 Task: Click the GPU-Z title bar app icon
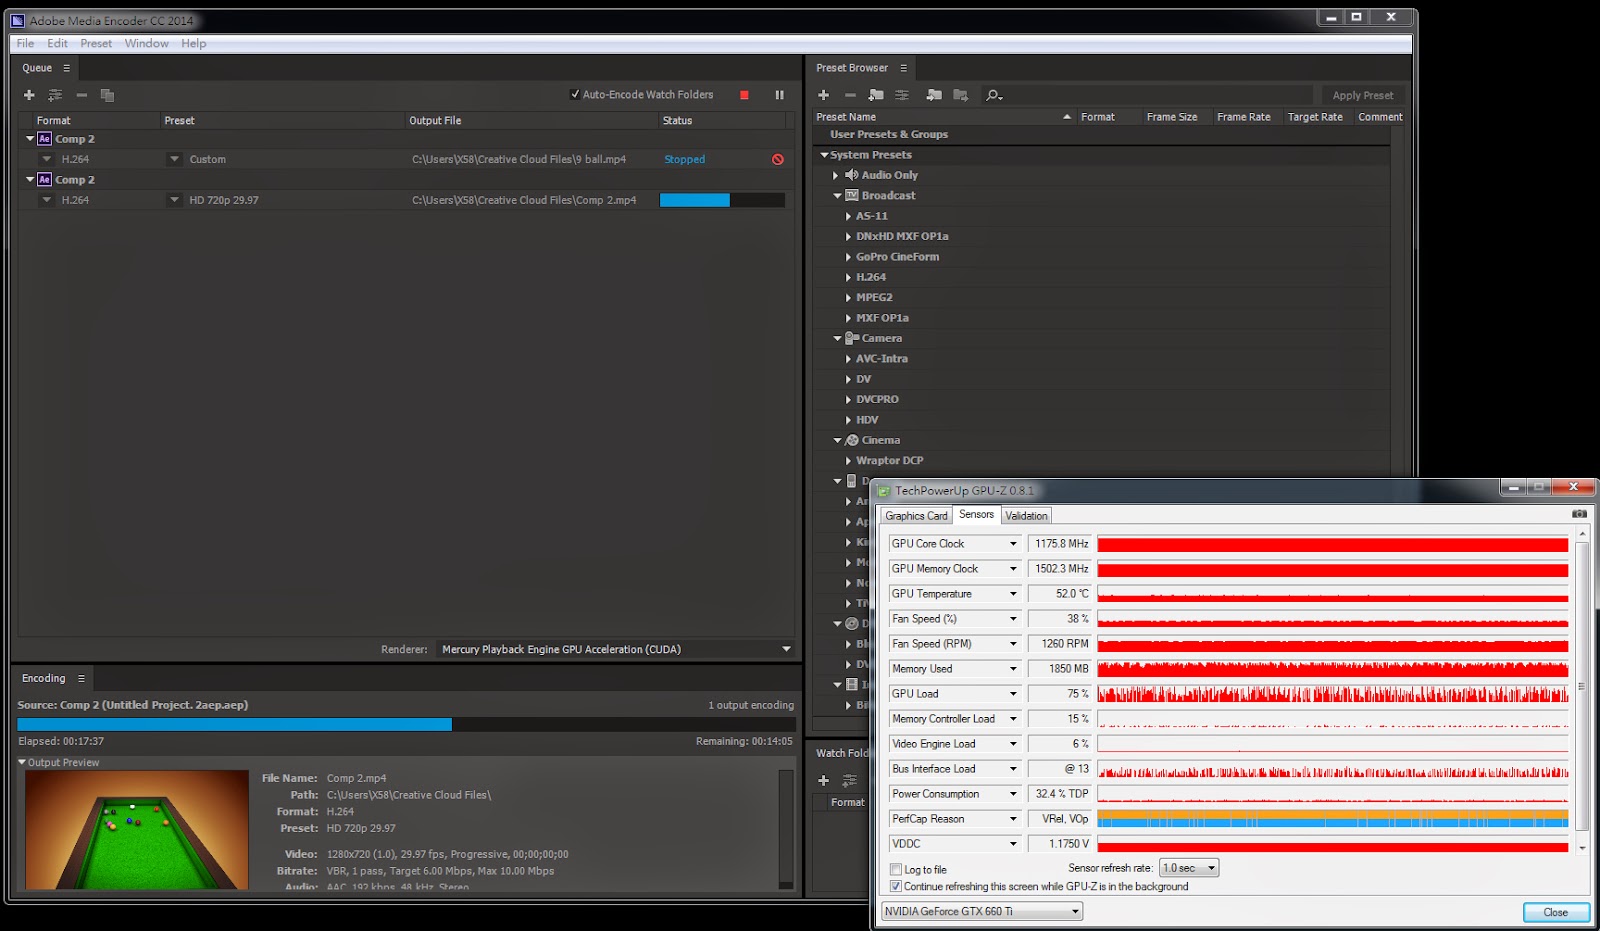click(884, 491)
